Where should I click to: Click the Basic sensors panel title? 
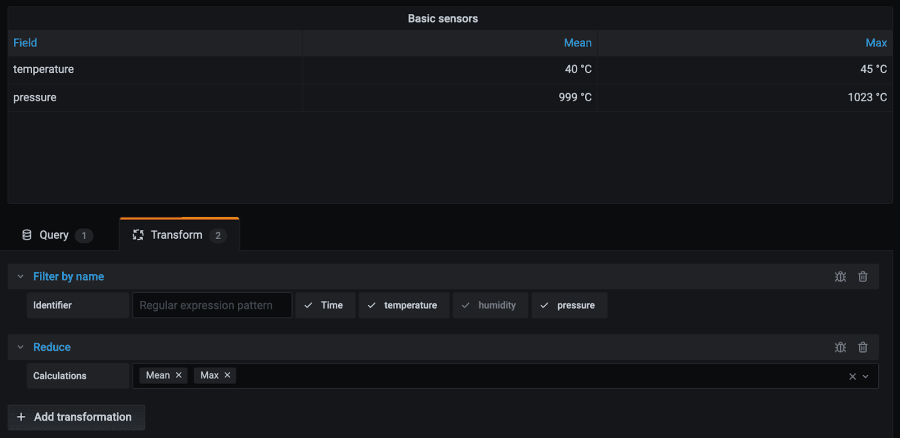coord(443,18)
